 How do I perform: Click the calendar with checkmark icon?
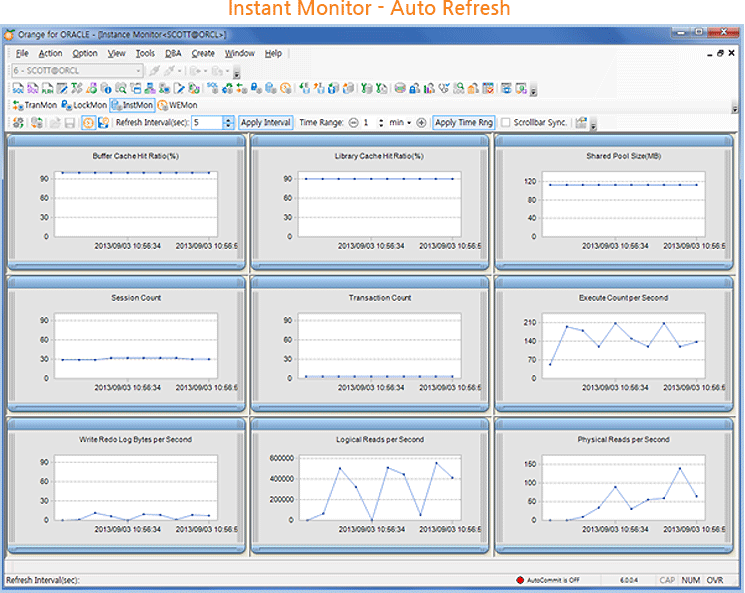(488, 88)
